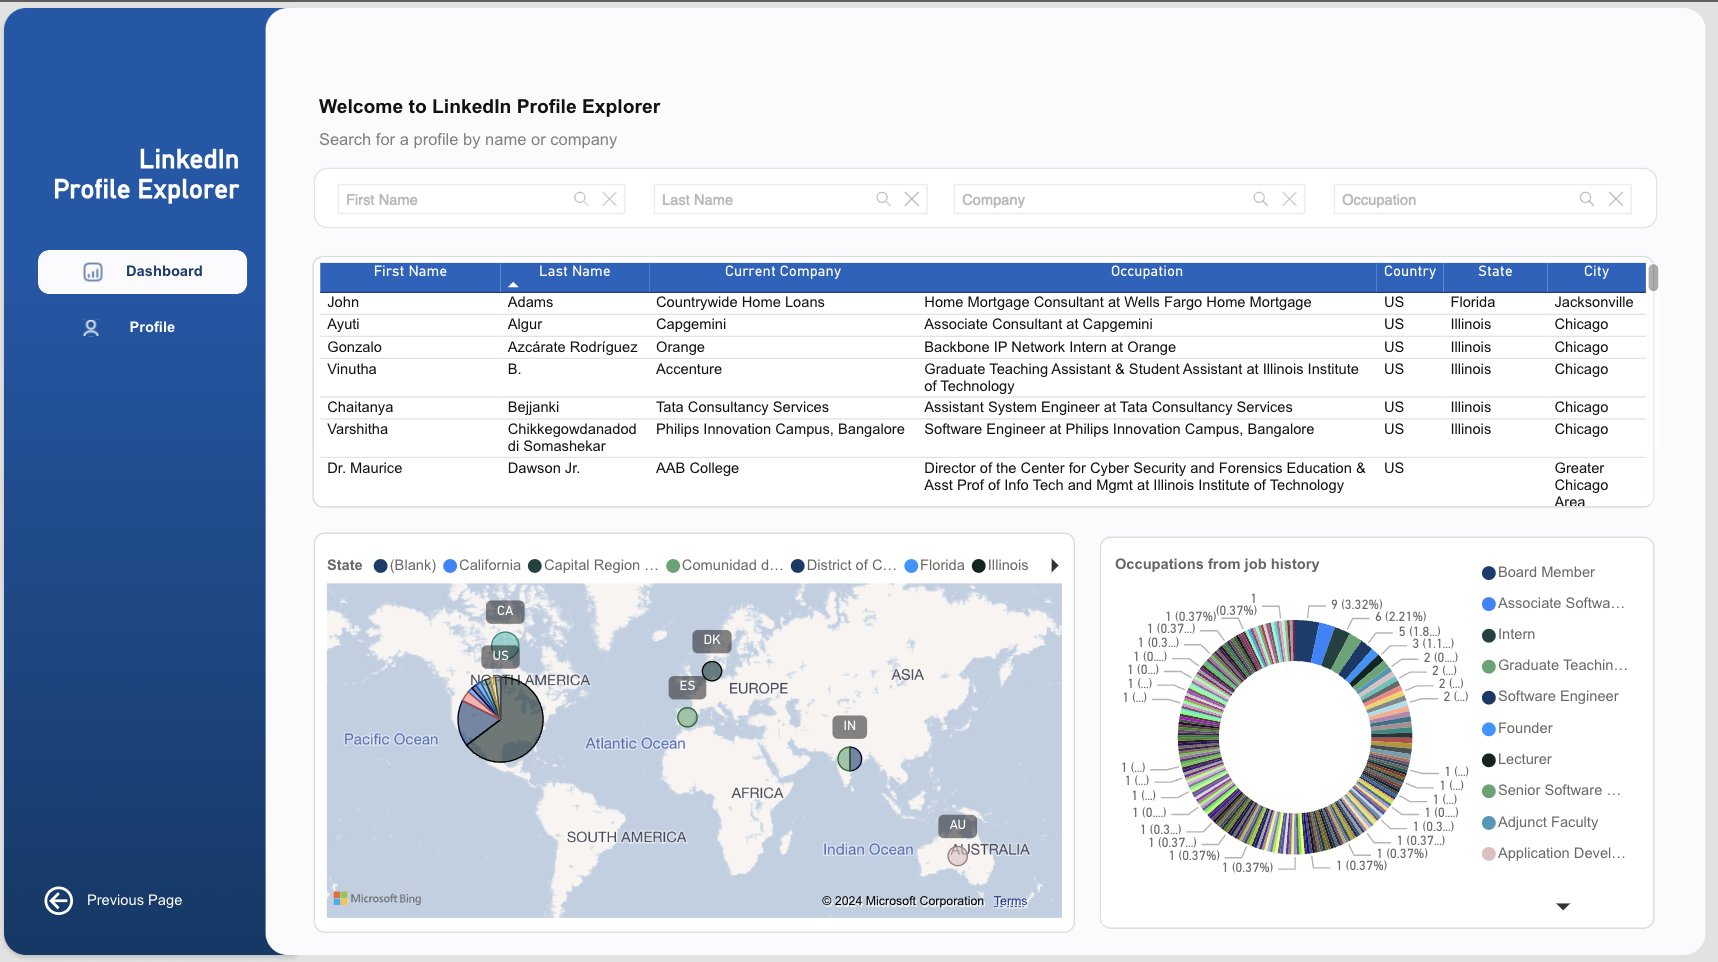Viewport: 1718px width, 962px height.
Task: Click ascending sort arrow on Last Name column
Action: [513, 285]
